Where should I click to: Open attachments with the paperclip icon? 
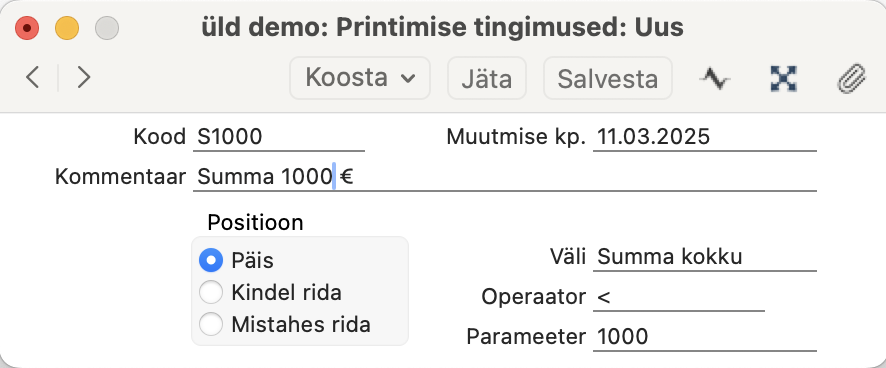point(851,79)
